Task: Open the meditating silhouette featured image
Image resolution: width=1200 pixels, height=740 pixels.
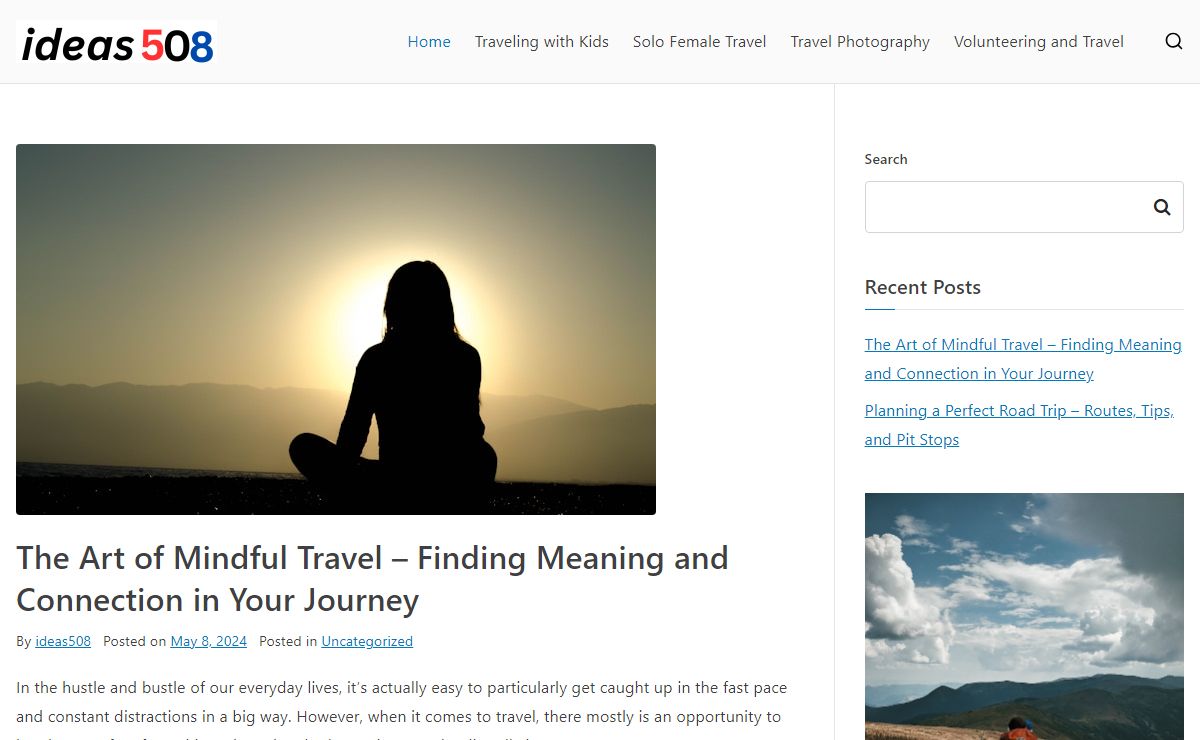Action: tap(336, 329)
